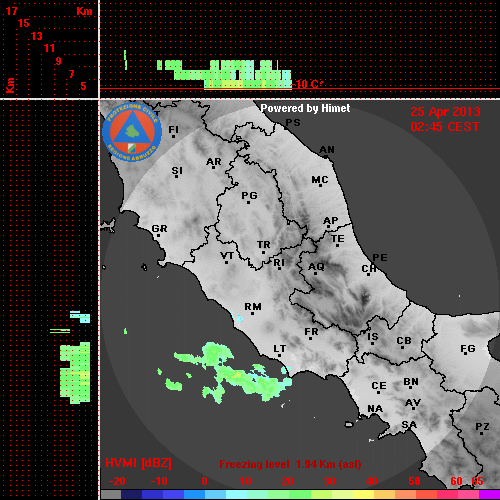Screen dimensions: 500x500
Task: Click the AV city label
Action: pos(413,403)
